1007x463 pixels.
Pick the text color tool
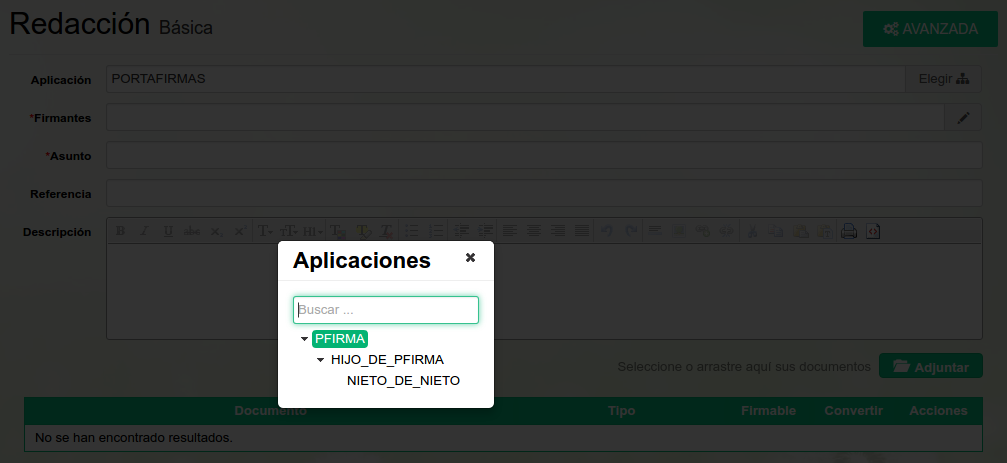(x=338, y=231)
